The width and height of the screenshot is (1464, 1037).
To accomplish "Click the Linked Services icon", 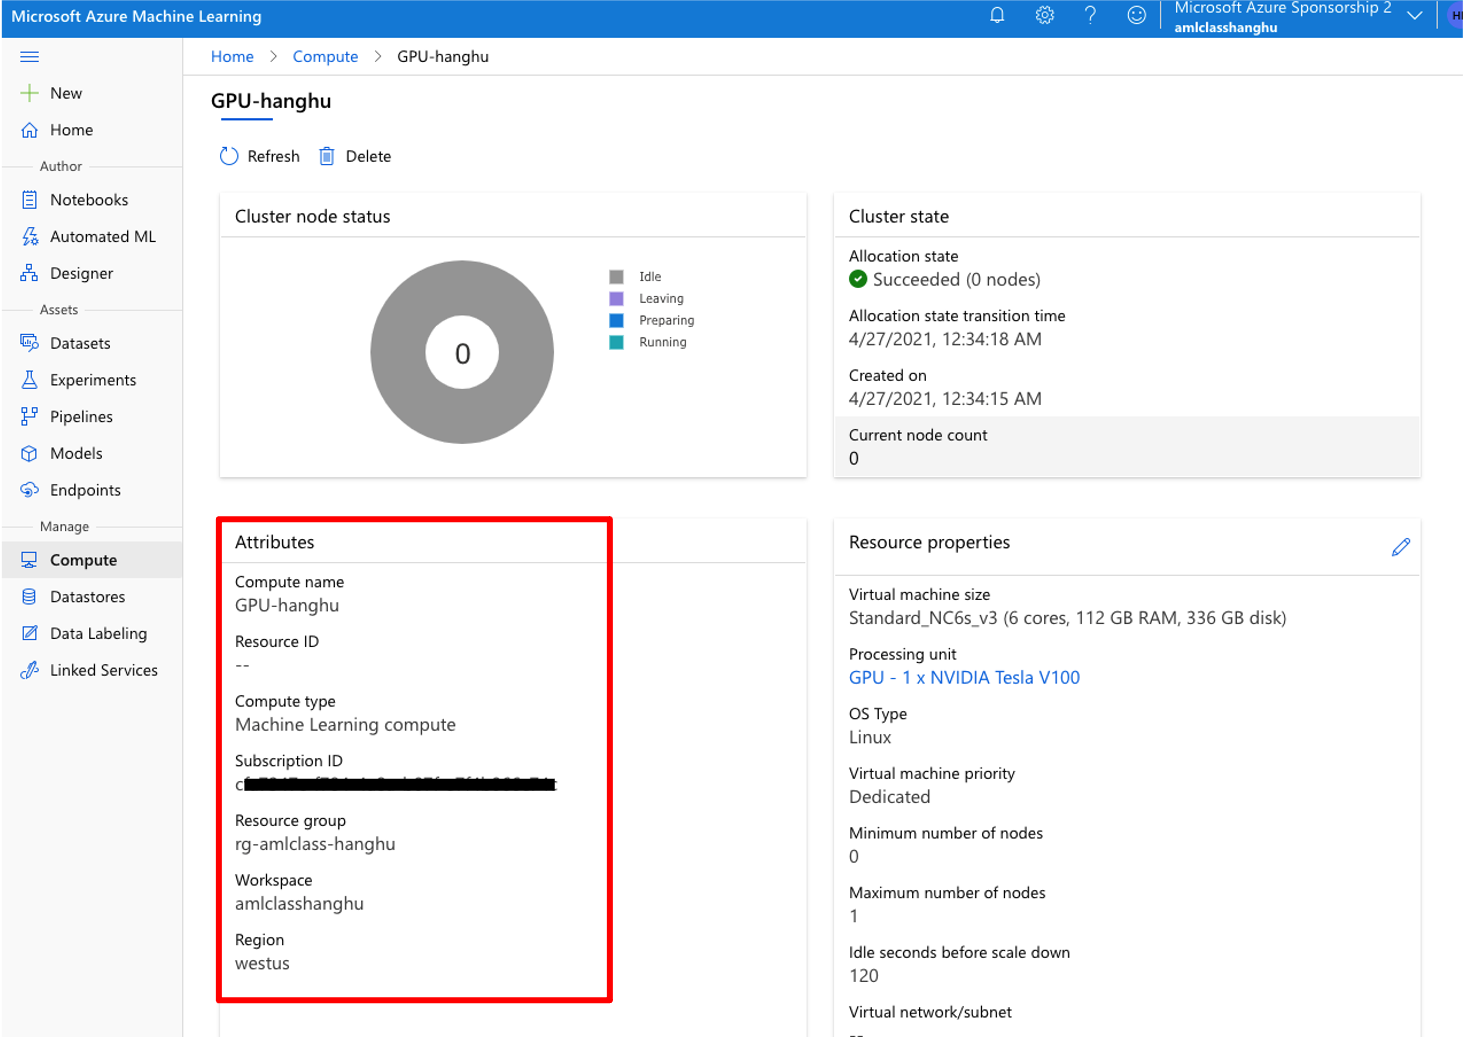I will click(x=30, y=670).
